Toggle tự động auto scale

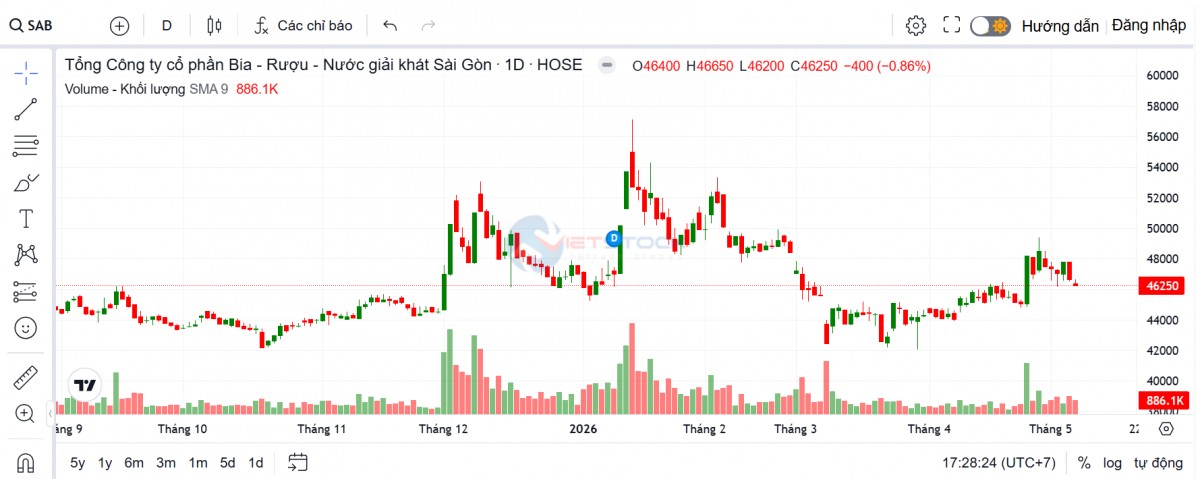[x=1158, y=463]
